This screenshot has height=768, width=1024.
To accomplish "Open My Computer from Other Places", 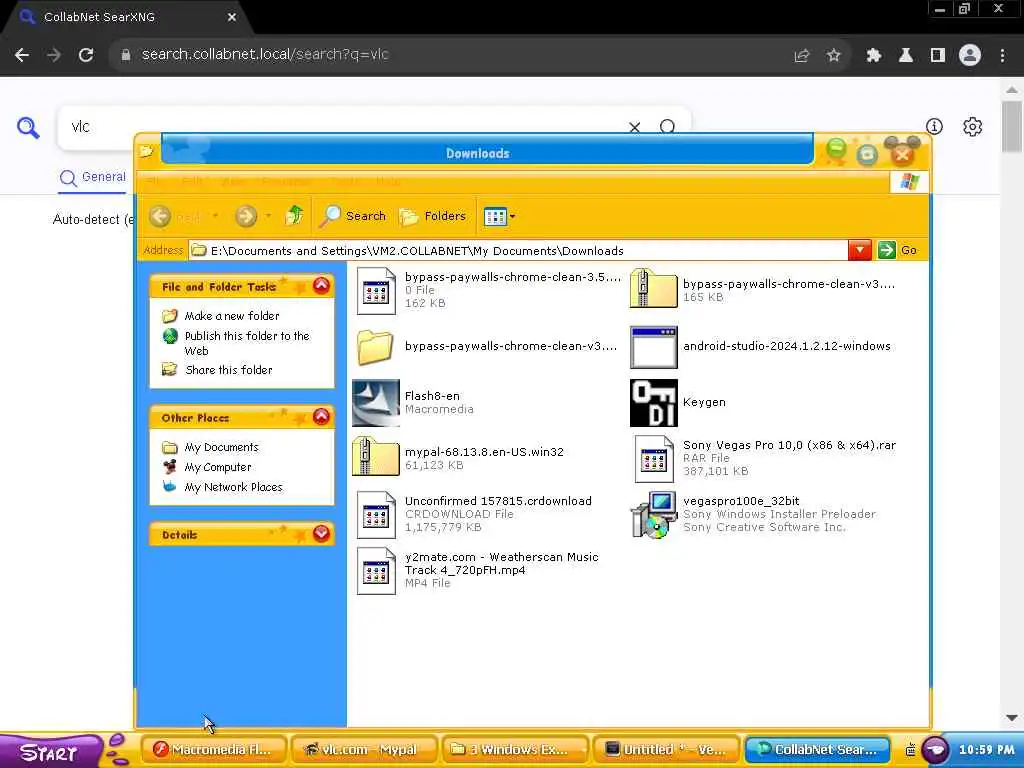I will (x=218, y=467).
